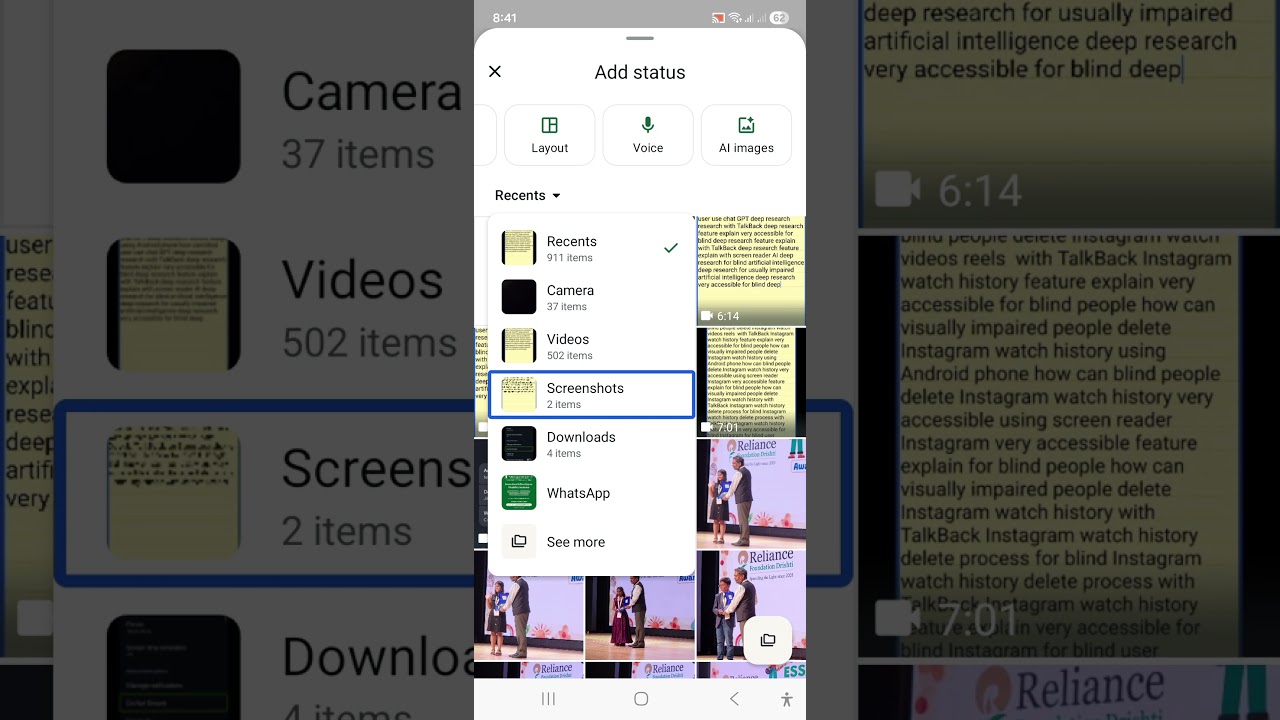Viewport: 1280px width, 720px height.
Task: Tap the Android back button
Action: tap(734, 699)
